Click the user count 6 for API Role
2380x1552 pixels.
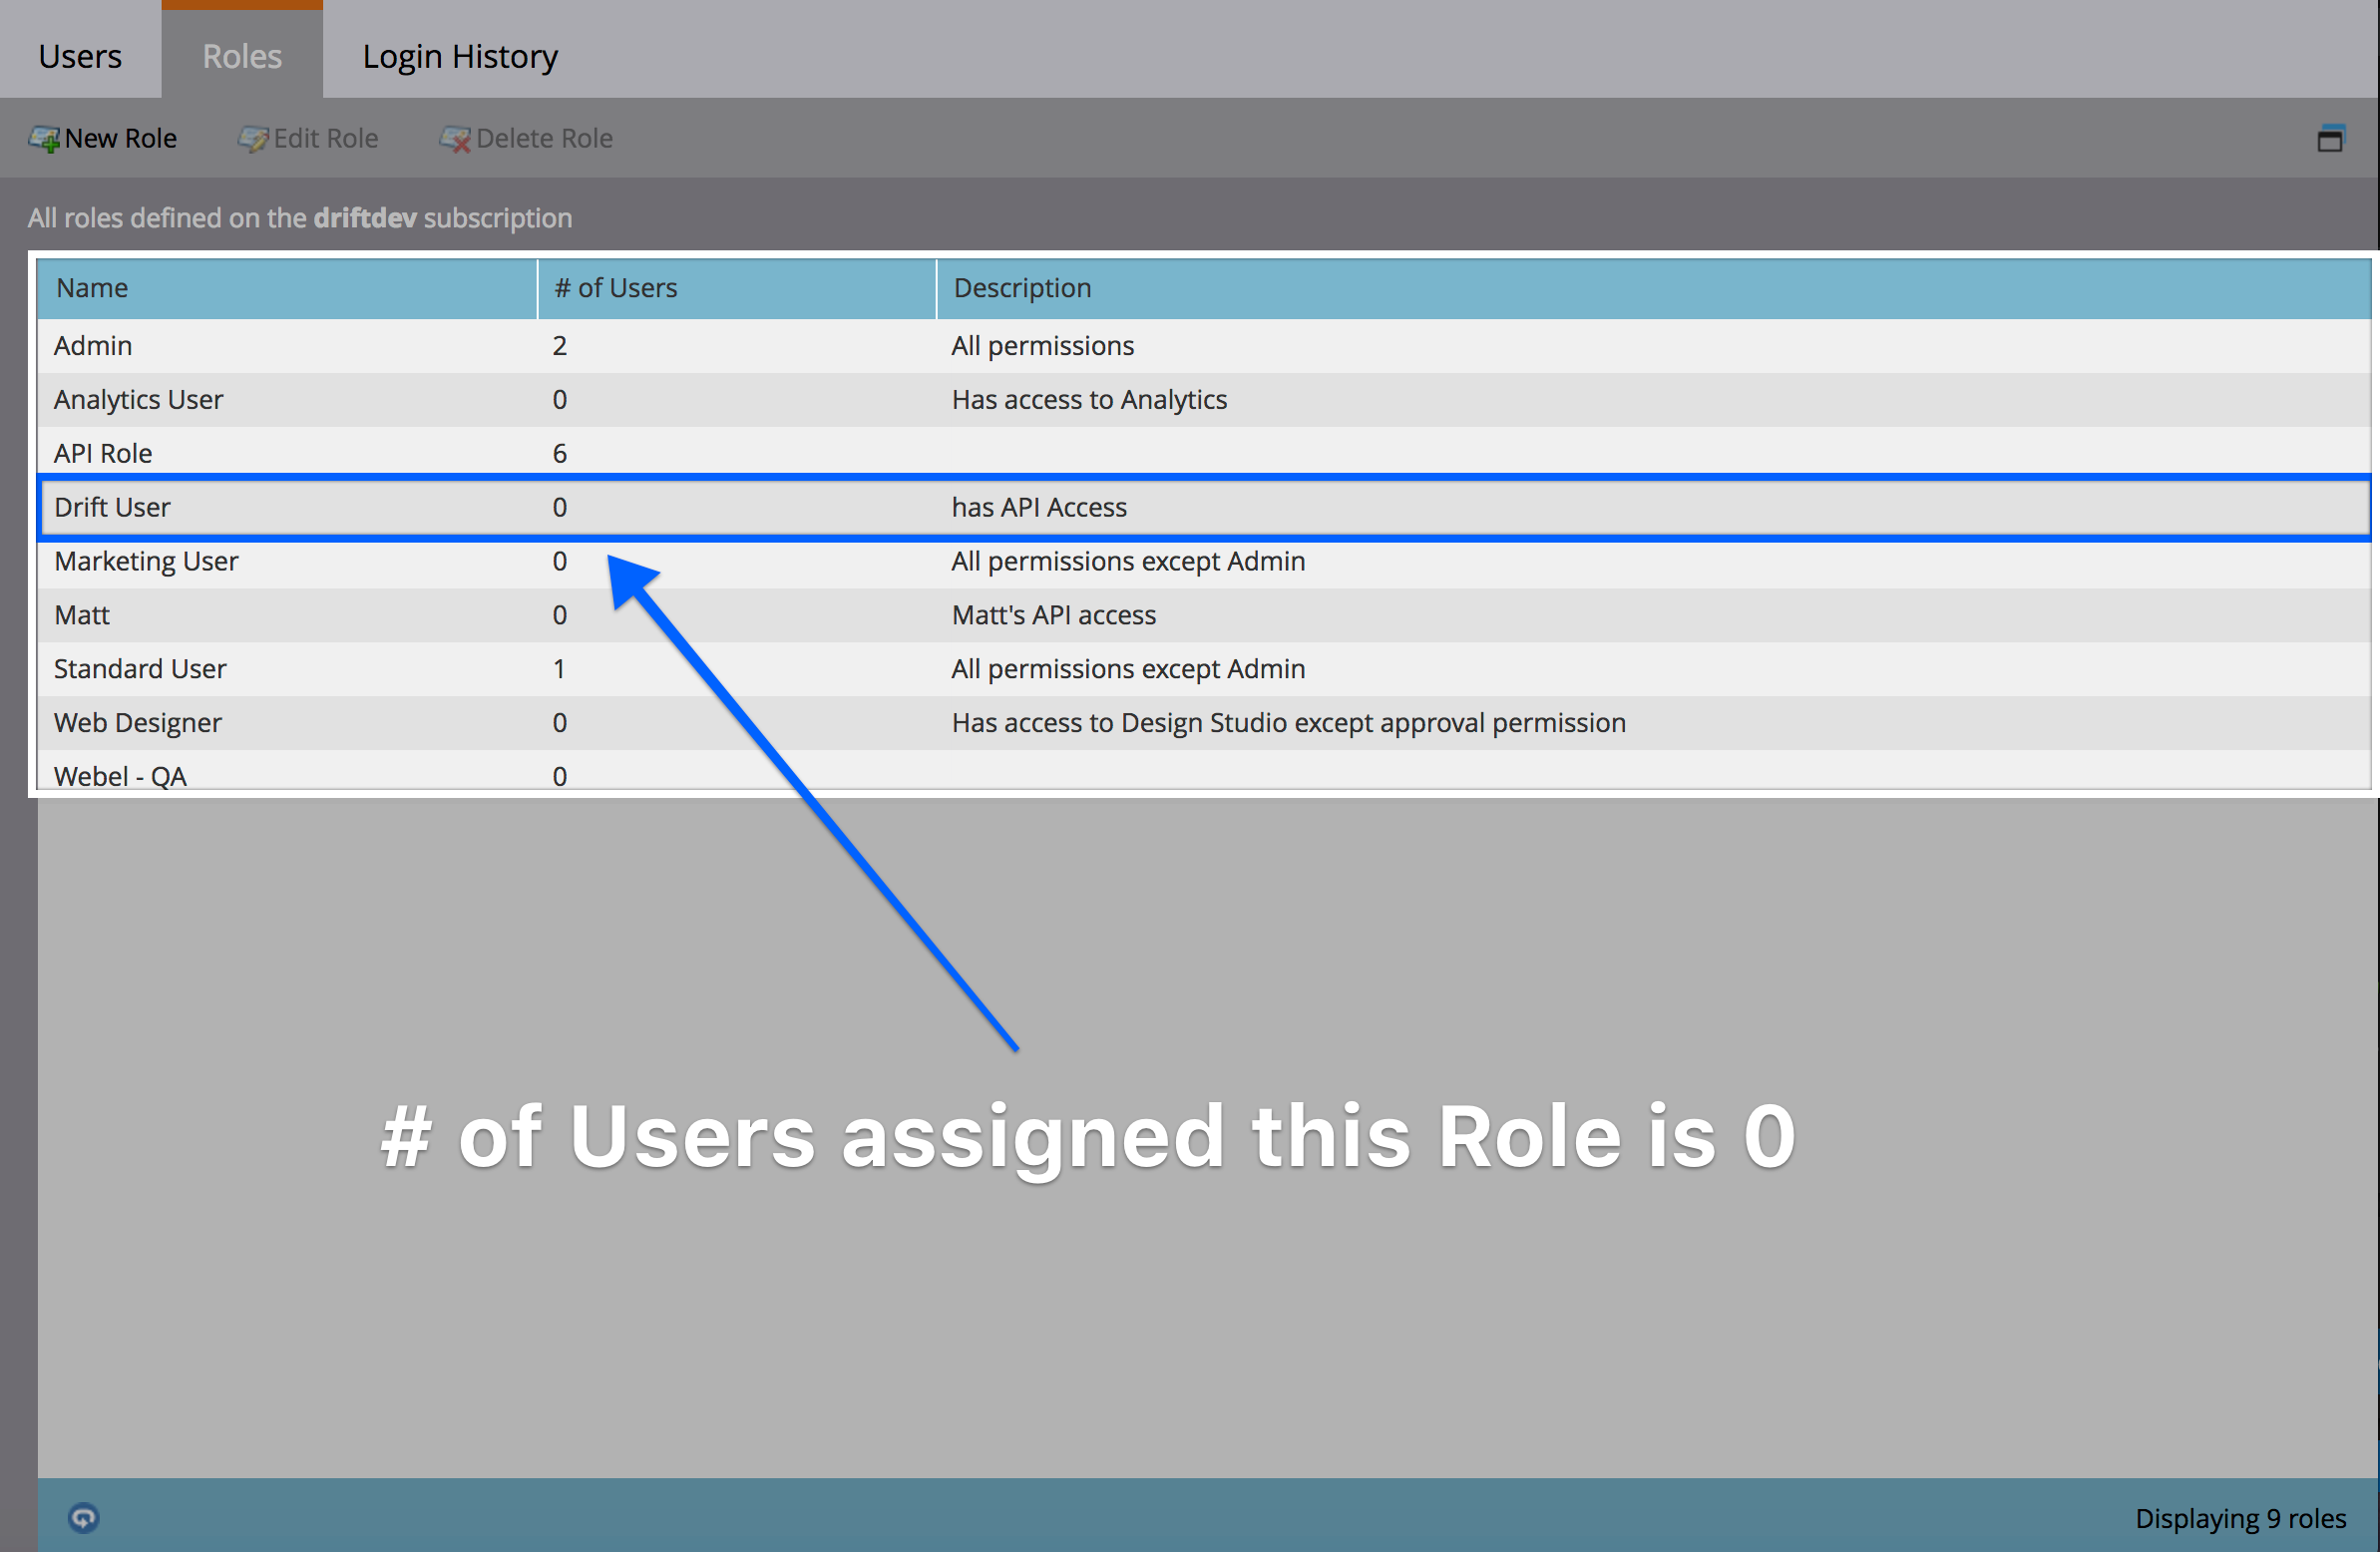(560, 454)
